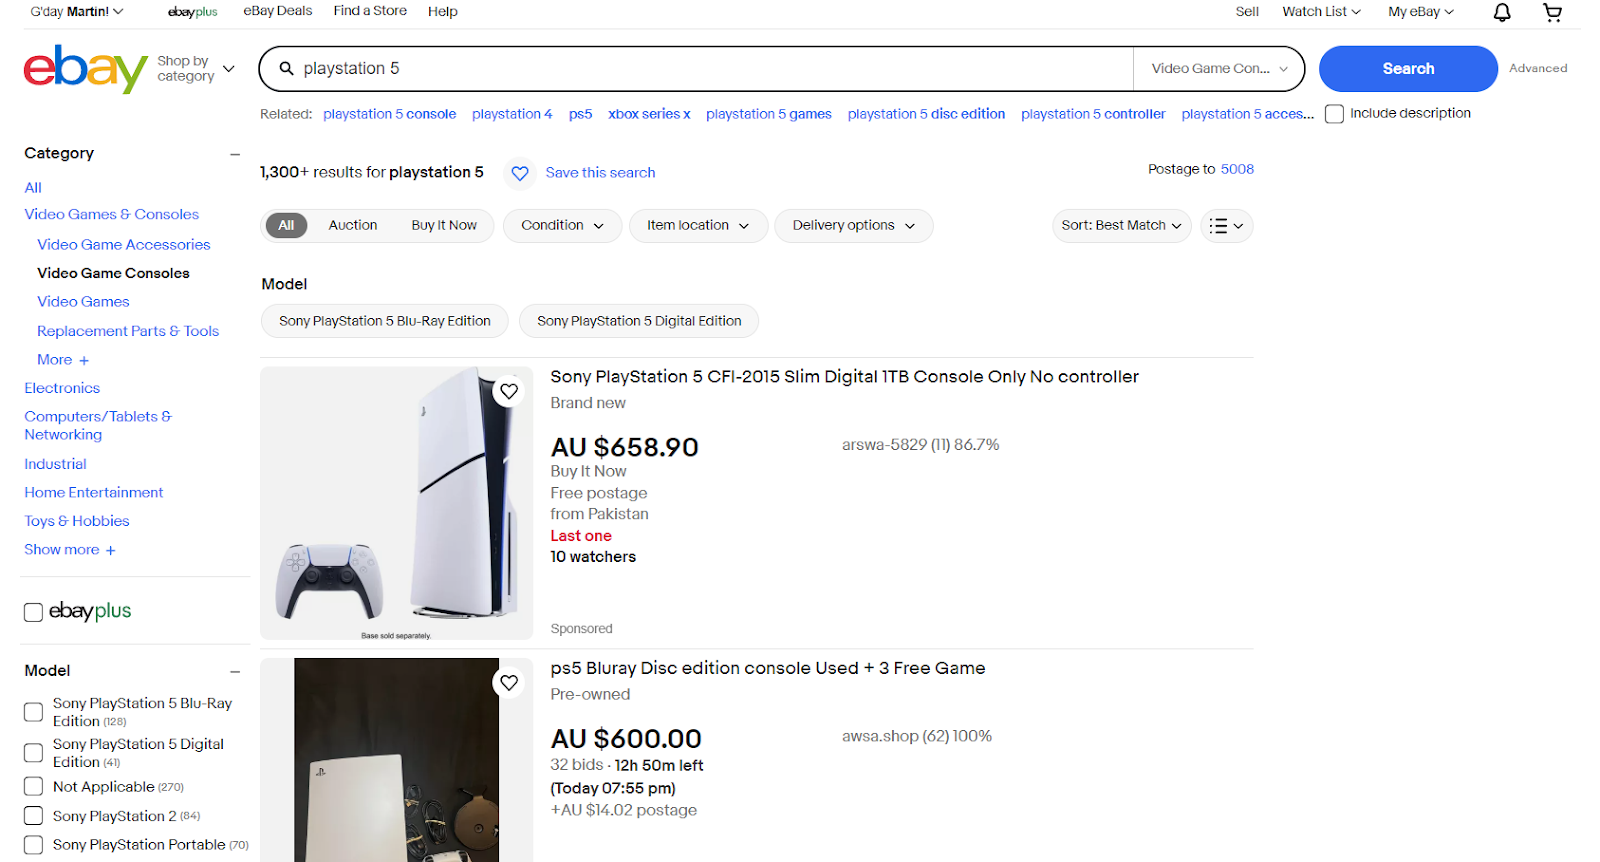This screenshot has height=862, width=1600.
Task: Click the eBay Plus logo in top bar
Action: (x=193, y=12)
